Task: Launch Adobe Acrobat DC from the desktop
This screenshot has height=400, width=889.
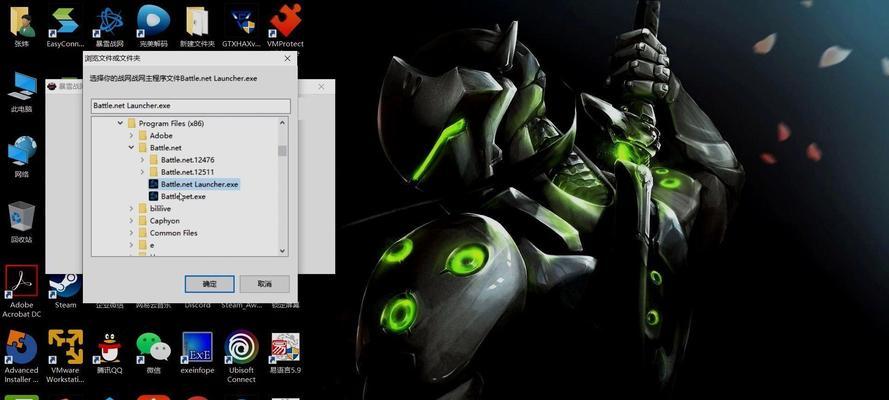Action: click(22, 291)
